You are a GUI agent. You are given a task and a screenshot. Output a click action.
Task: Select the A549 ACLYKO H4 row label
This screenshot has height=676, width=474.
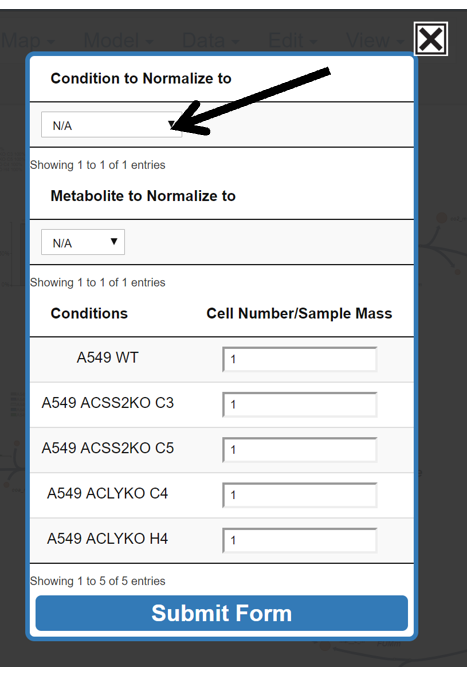pos(107,538)
